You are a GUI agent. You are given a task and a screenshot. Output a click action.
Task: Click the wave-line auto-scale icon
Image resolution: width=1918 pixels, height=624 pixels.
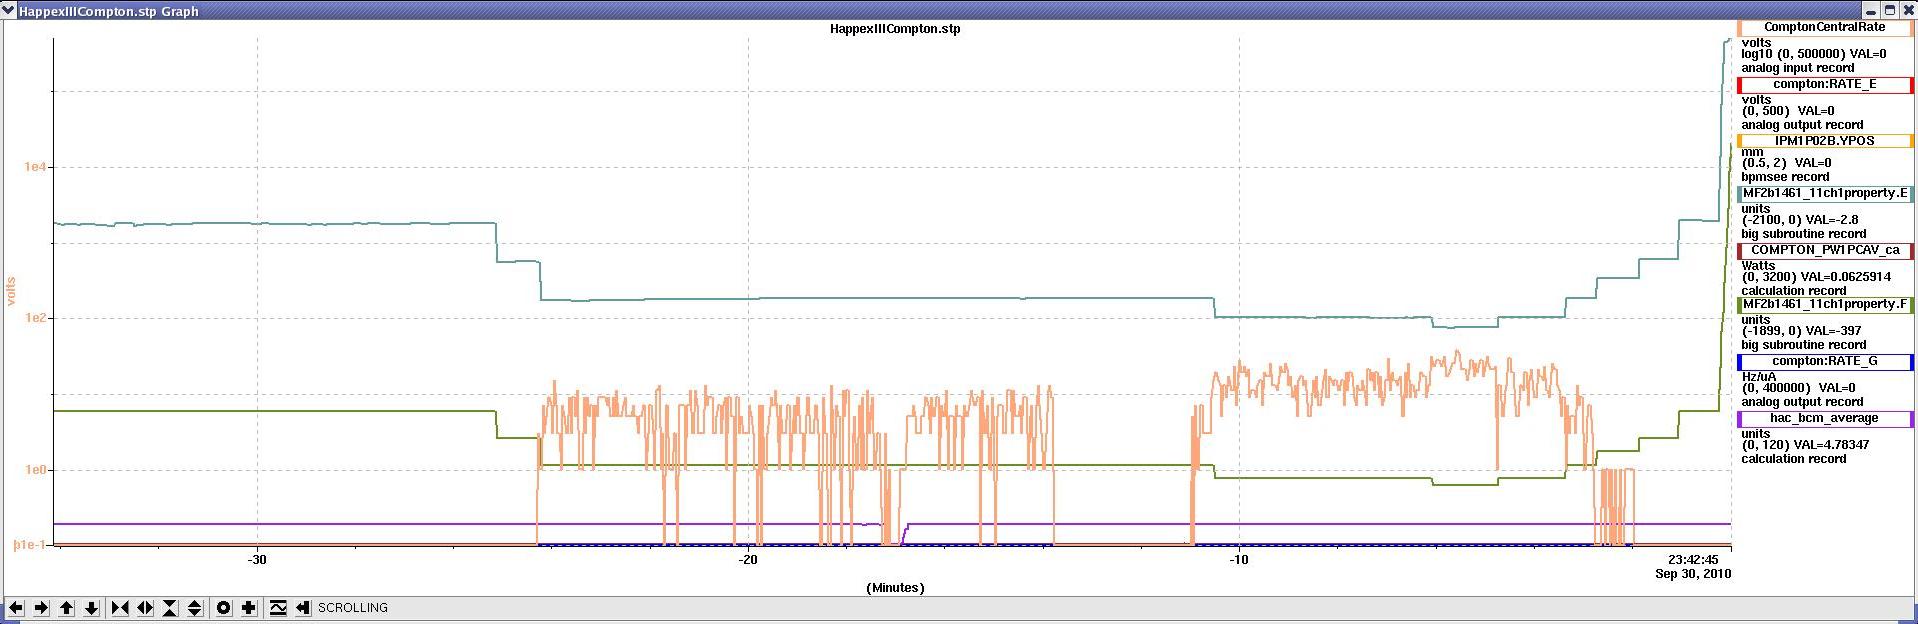coord(278,608)
